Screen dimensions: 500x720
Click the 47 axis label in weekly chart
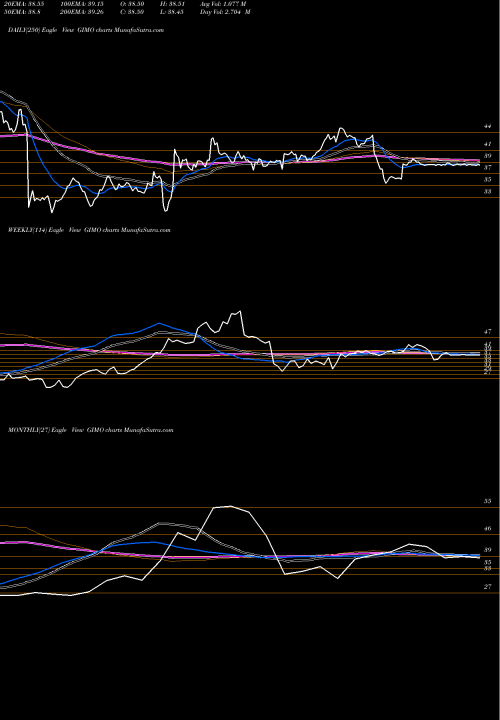(488, 331)
